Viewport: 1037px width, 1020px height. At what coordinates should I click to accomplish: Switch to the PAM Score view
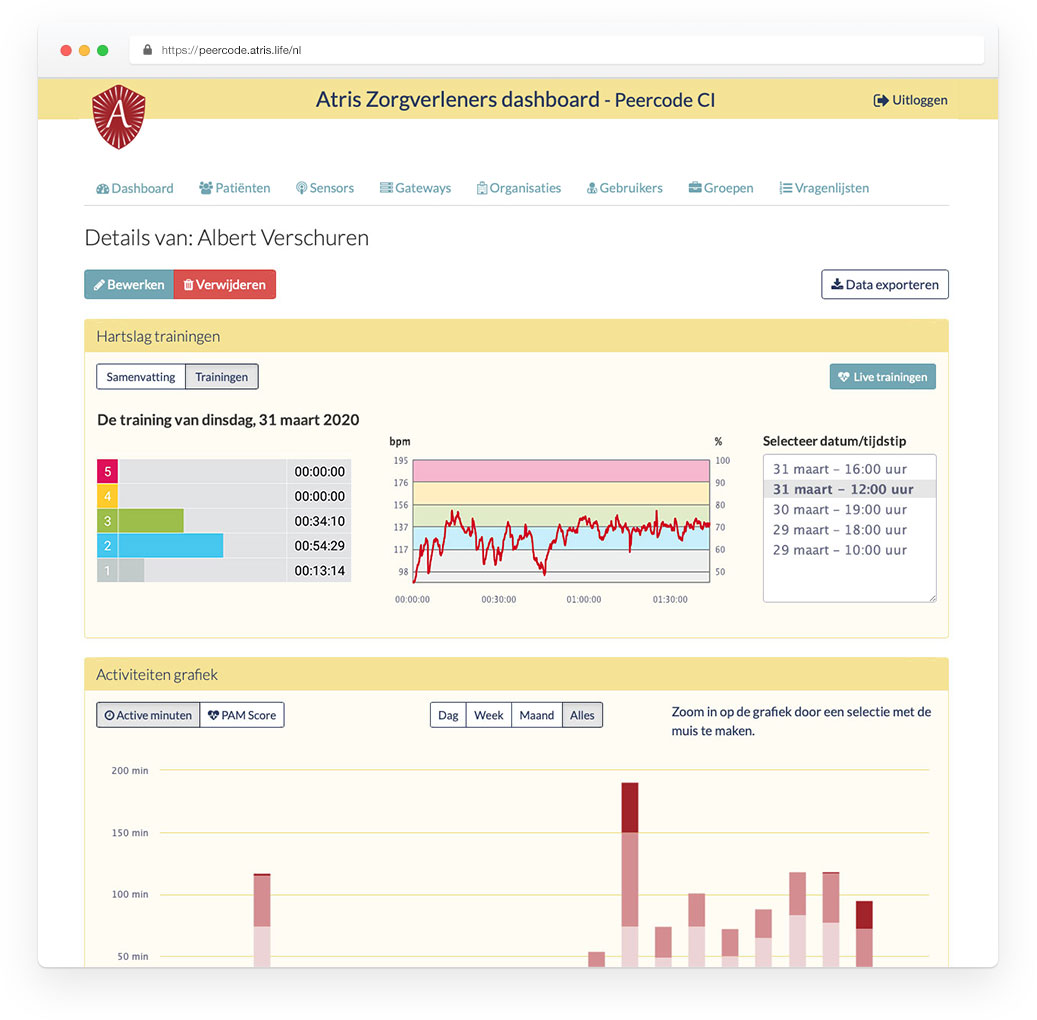[x=241, y=714]
